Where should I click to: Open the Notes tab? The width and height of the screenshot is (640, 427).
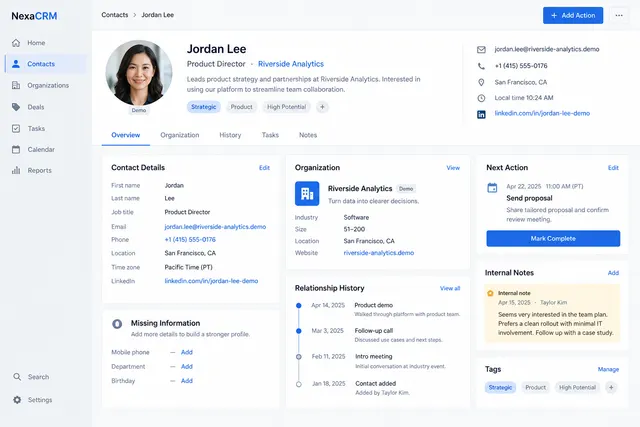(308, 135)
